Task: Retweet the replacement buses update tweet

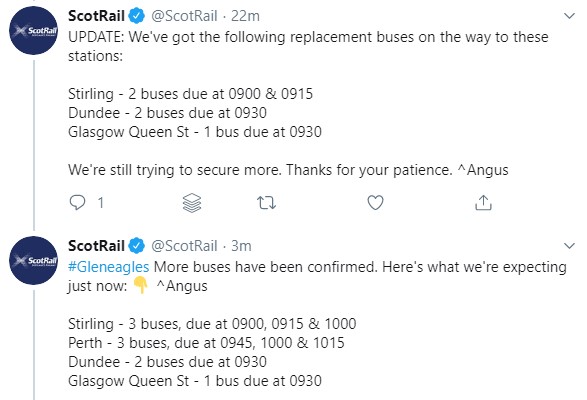Action: [x=267, y=203]
